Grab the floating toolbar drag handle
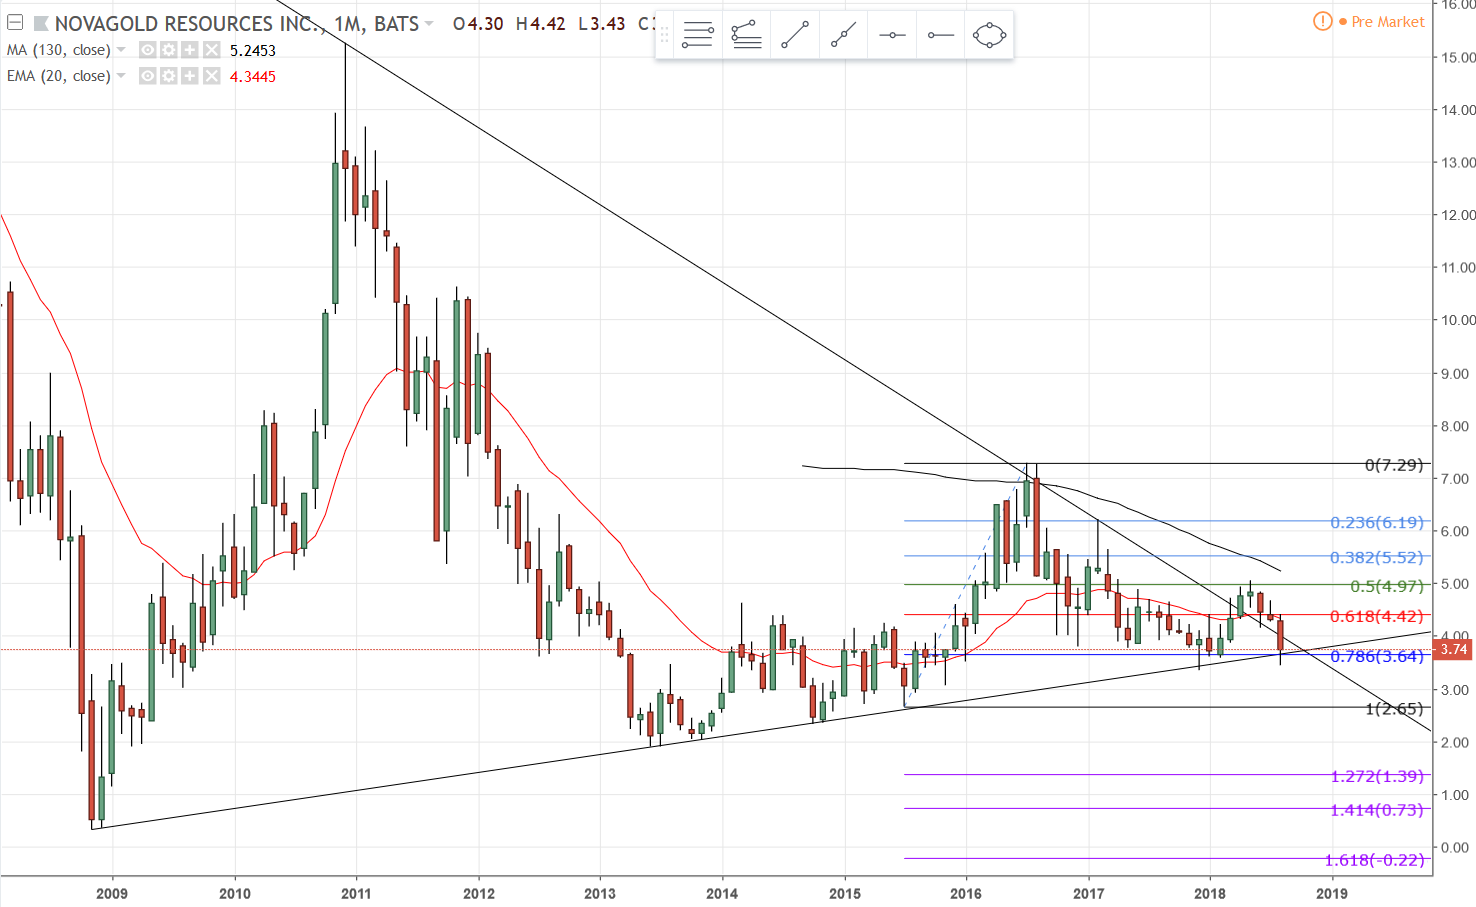 coord(665,36)
